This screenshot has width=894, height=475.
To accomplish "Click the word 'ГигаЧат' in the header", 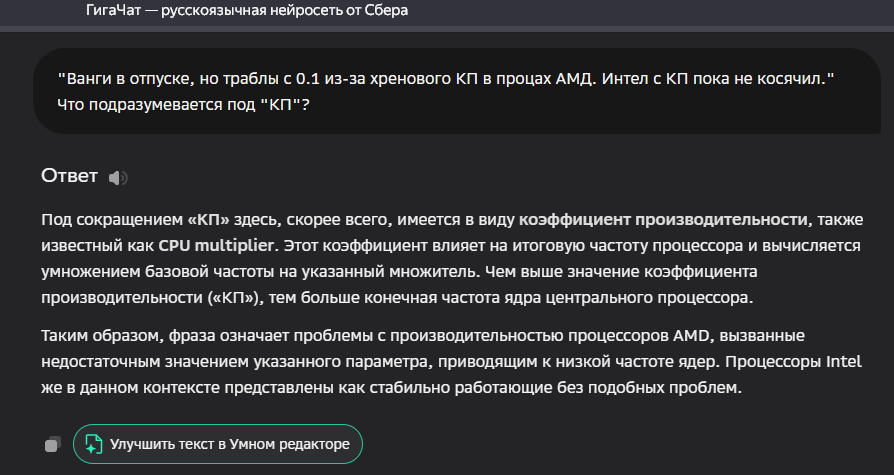I will click(x=119, y=10).
